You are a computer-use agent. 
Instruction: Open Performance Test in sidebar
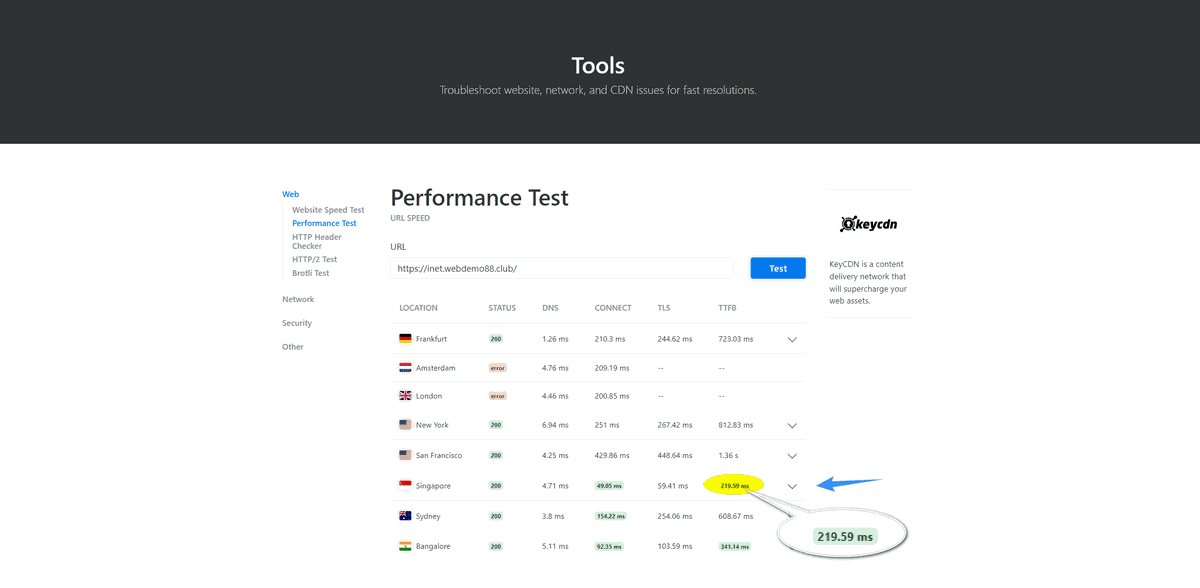[x=324, y=223]
